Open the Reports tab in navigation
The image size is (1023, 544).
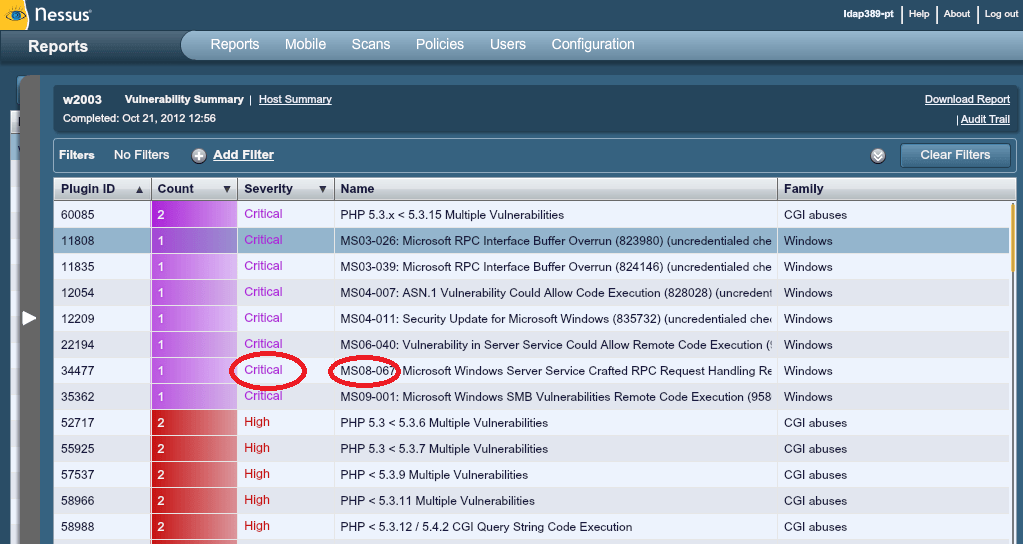point(235,44)
